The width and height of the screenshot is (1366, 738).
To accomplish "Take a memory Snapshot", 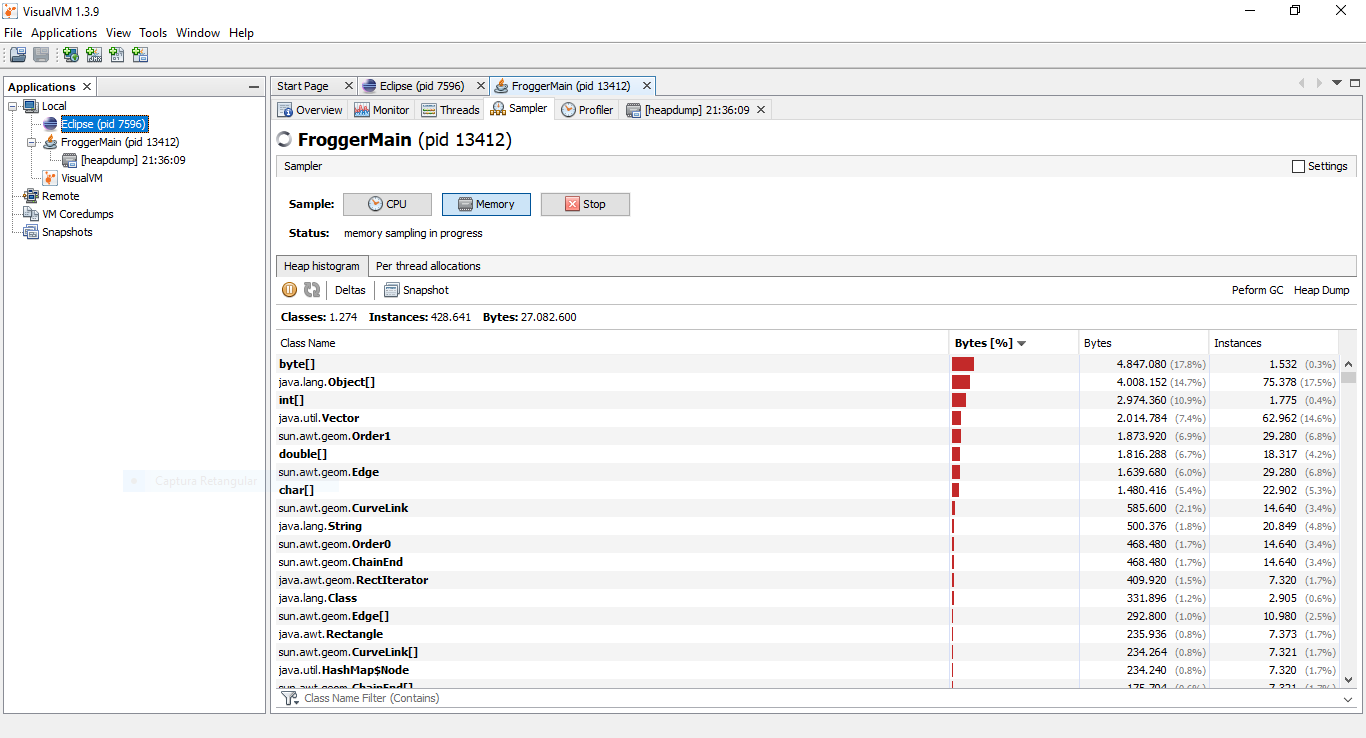I will tap(417, 290).
